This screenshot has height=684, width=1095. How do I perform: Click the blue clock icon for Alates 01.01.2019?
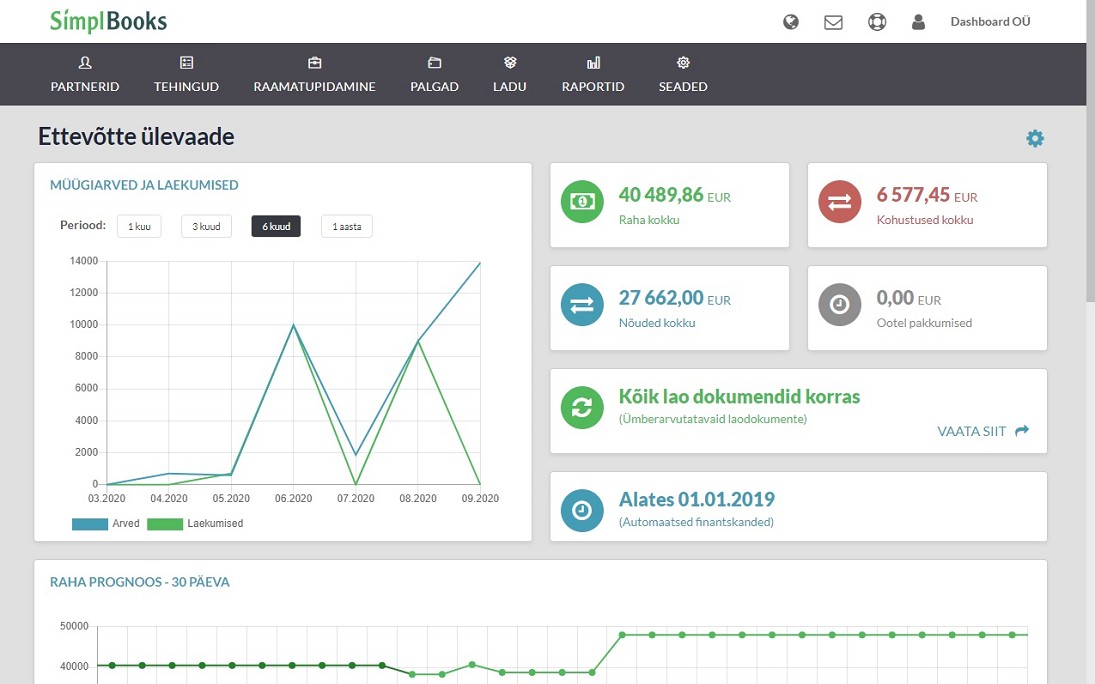click(x=582, y=510)
